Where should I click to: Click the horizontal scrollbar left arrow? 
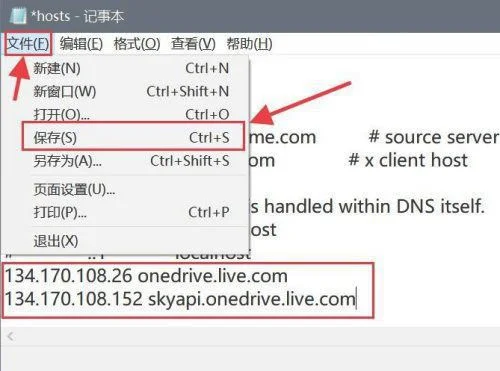11,336
